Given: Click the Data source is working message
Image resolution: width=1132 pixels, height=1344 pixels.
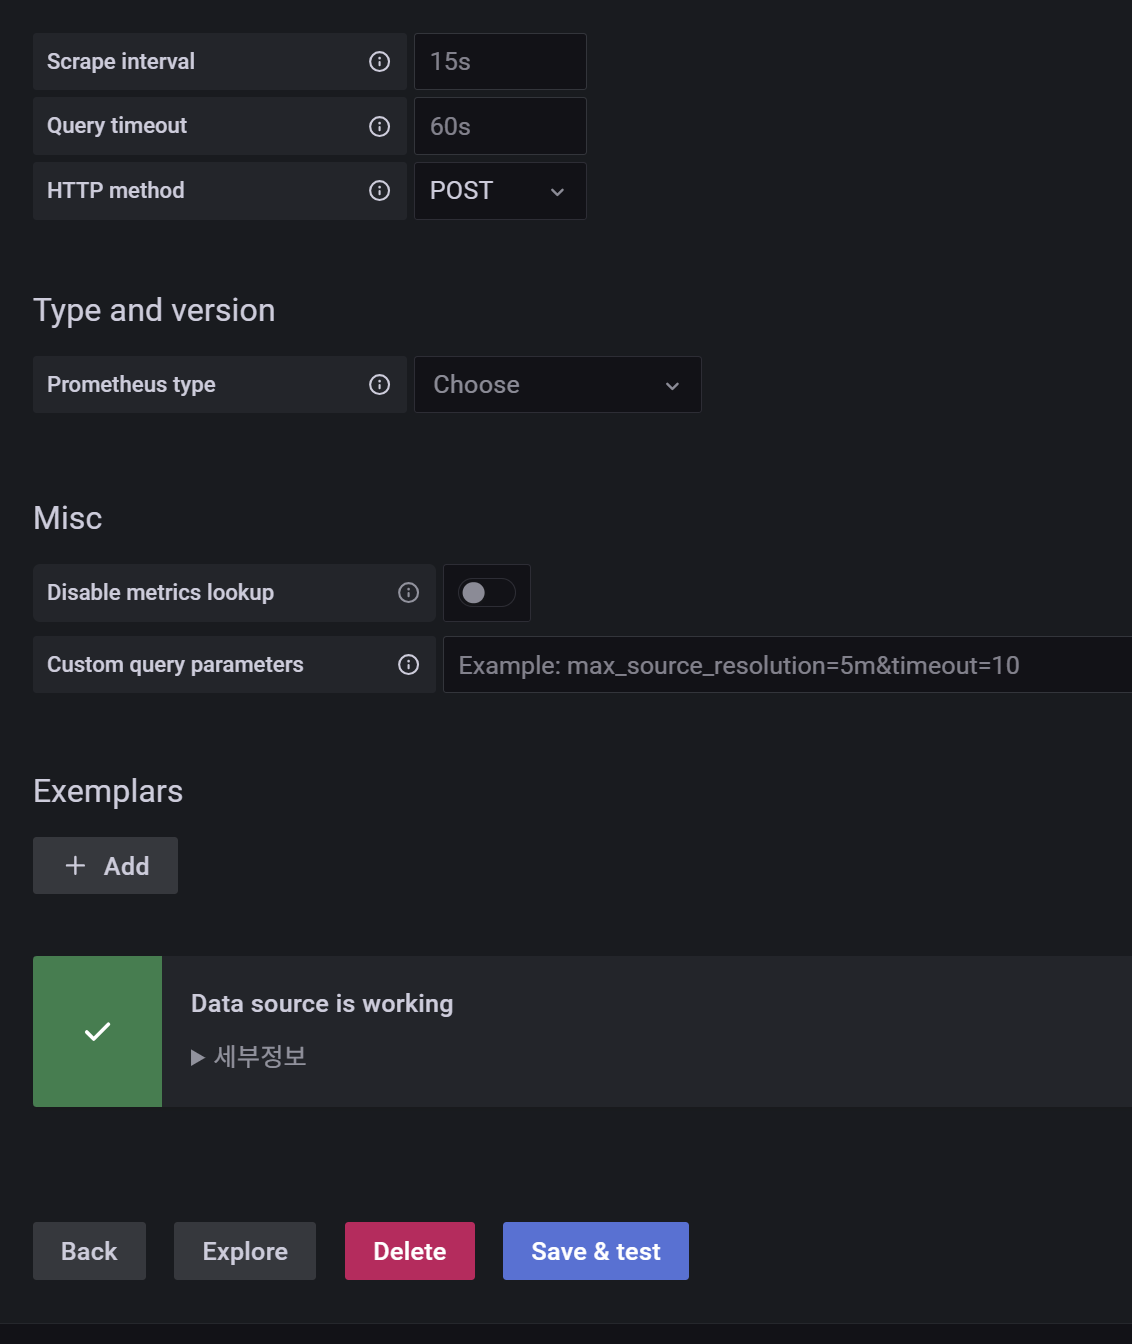Looking at the screenshot, I should (x=322, y=1004).
